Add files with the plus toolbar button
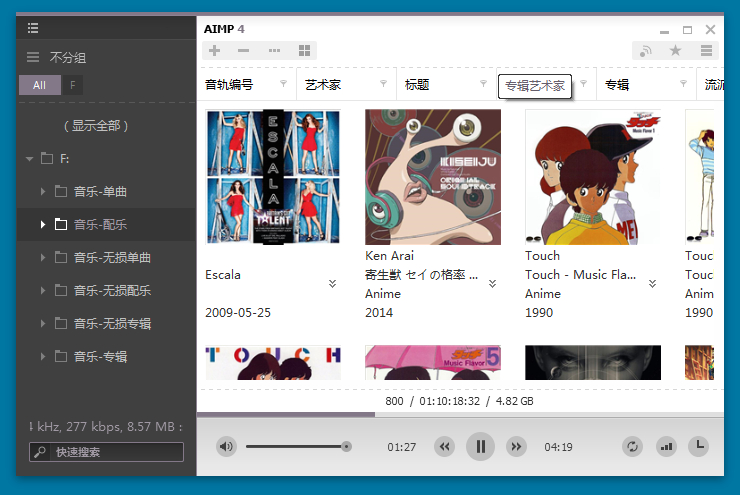Viewport: 740px width, 495px height. tap(215, 50)
